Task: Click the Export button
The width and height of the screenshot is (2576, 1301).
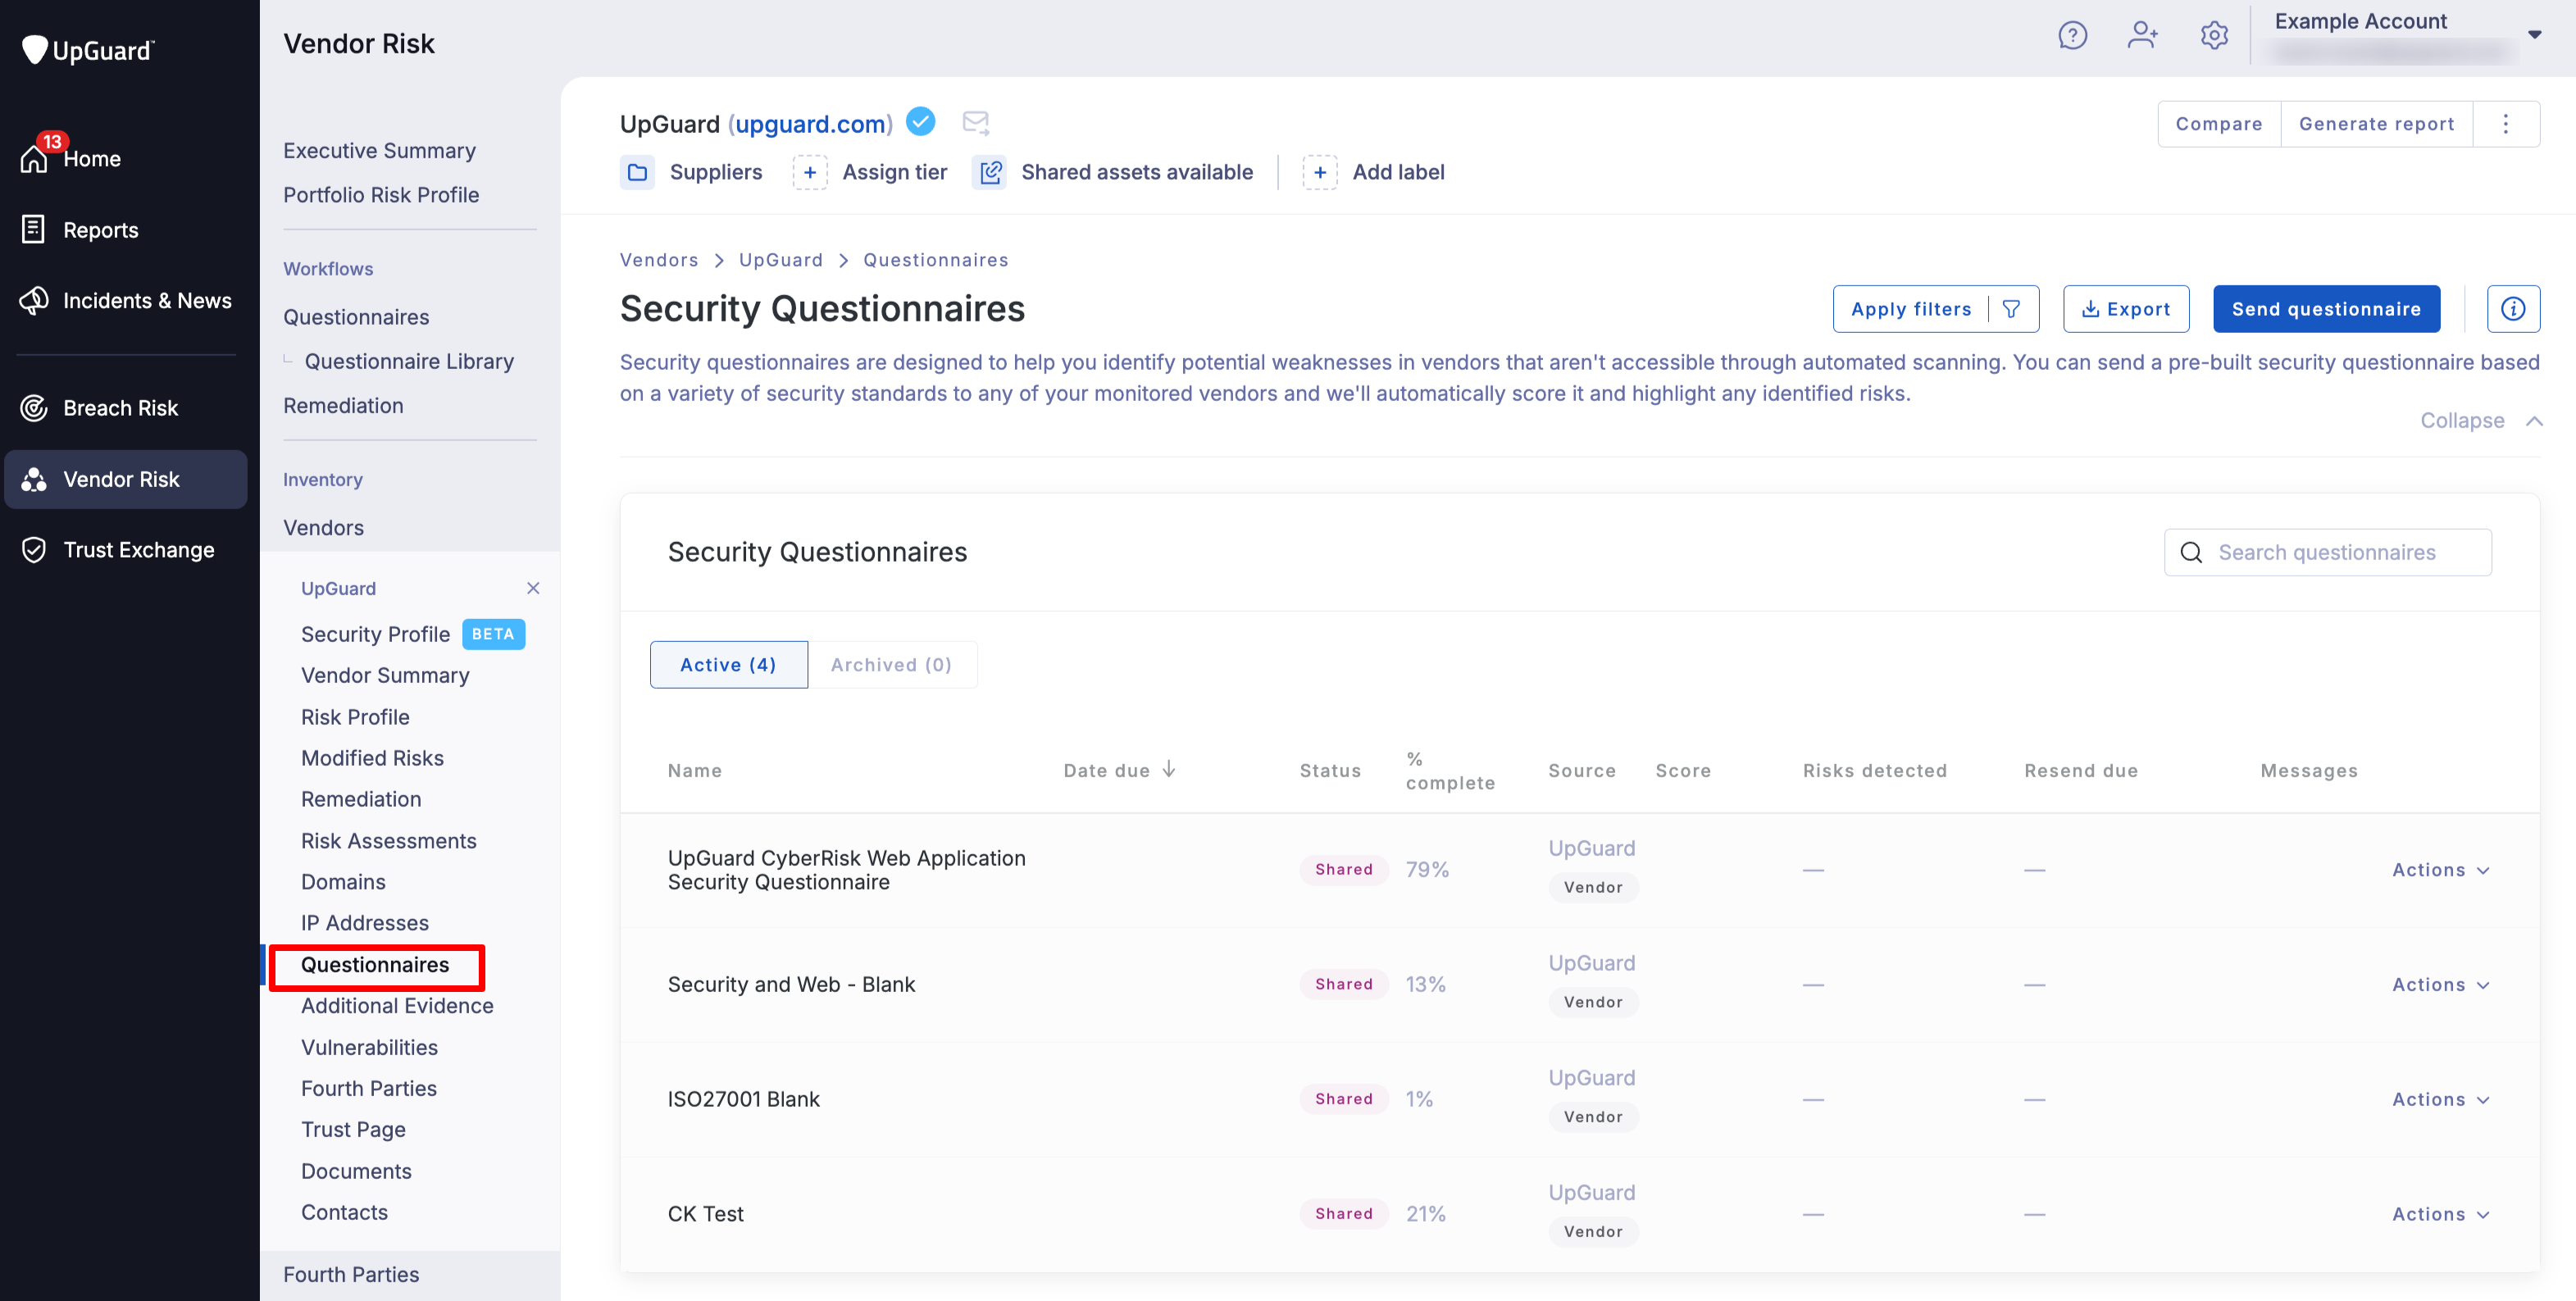Action: pyautogui.click(x=2126, y=309)
